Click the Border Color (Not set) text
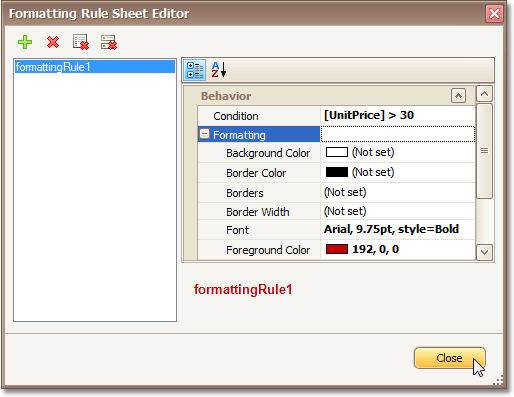This screenshot has width=514, height=397. click(373, 172)
